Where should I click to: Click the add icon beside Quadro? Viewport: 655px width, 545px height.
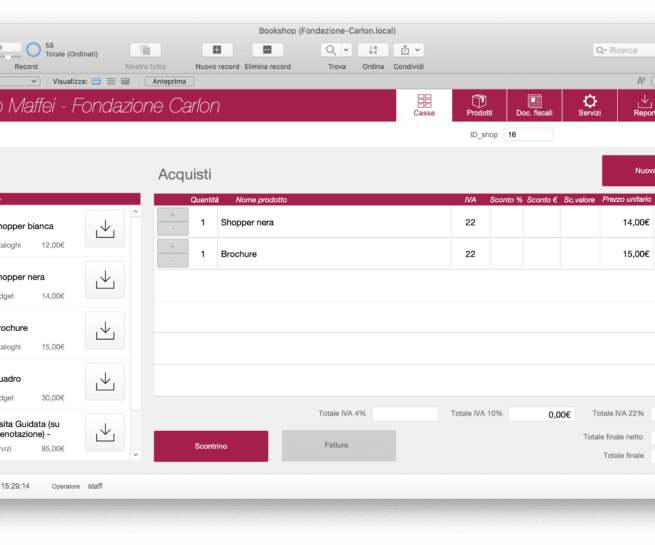click(x=104, y=381)
